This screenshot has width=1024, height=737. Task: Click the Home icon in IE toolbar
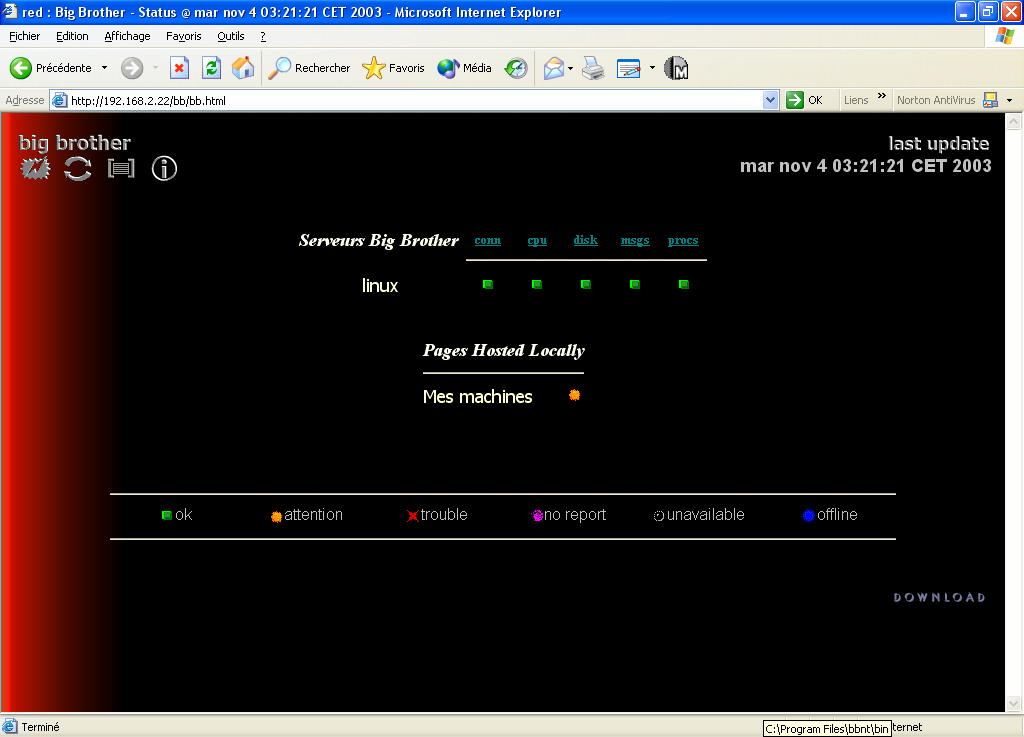243,68
